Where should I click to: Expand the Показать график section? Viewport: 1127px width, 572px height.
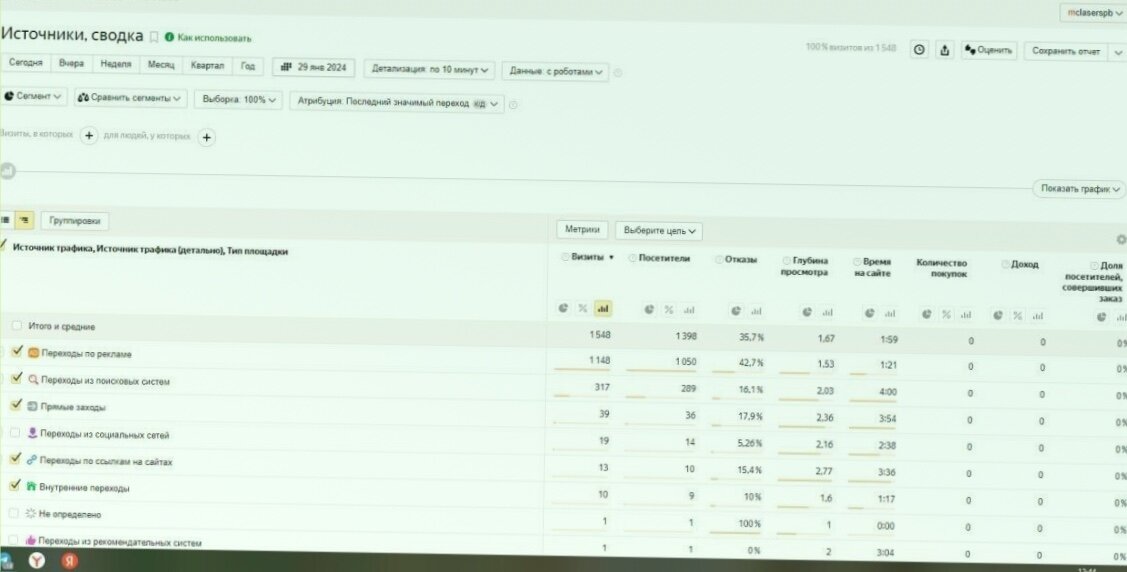click(1080, 189)
